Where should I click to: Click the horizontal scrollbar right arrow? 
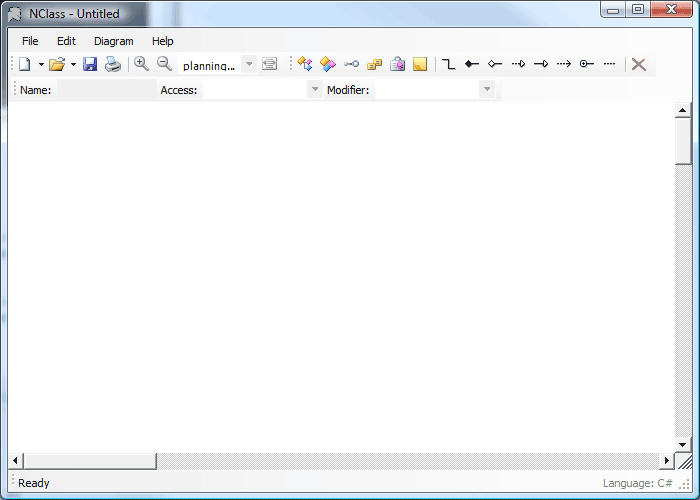pyautogui.click(x=667, y=461)
